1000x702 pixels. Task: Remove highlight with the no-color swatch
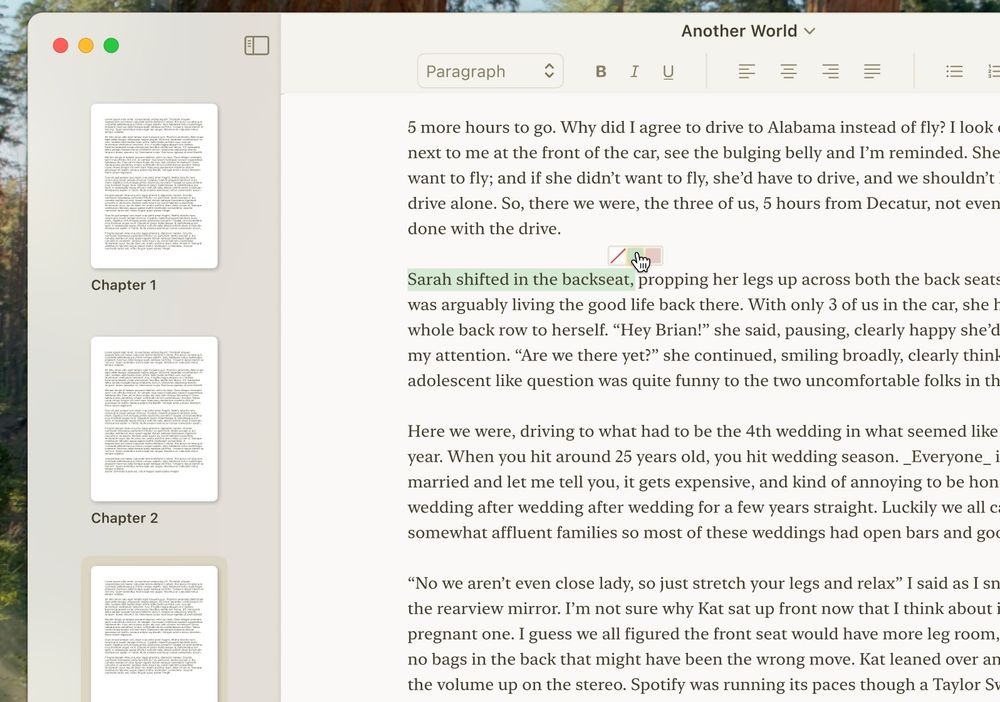point(617,256)
